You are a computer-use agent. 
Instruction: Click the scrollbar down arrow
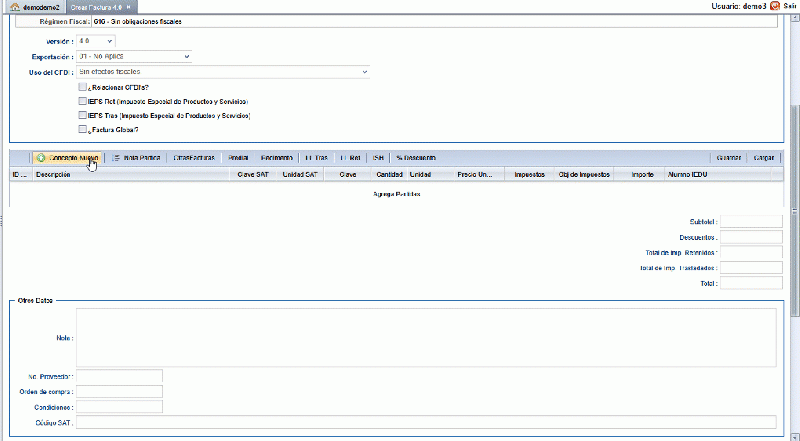[795, 436]
